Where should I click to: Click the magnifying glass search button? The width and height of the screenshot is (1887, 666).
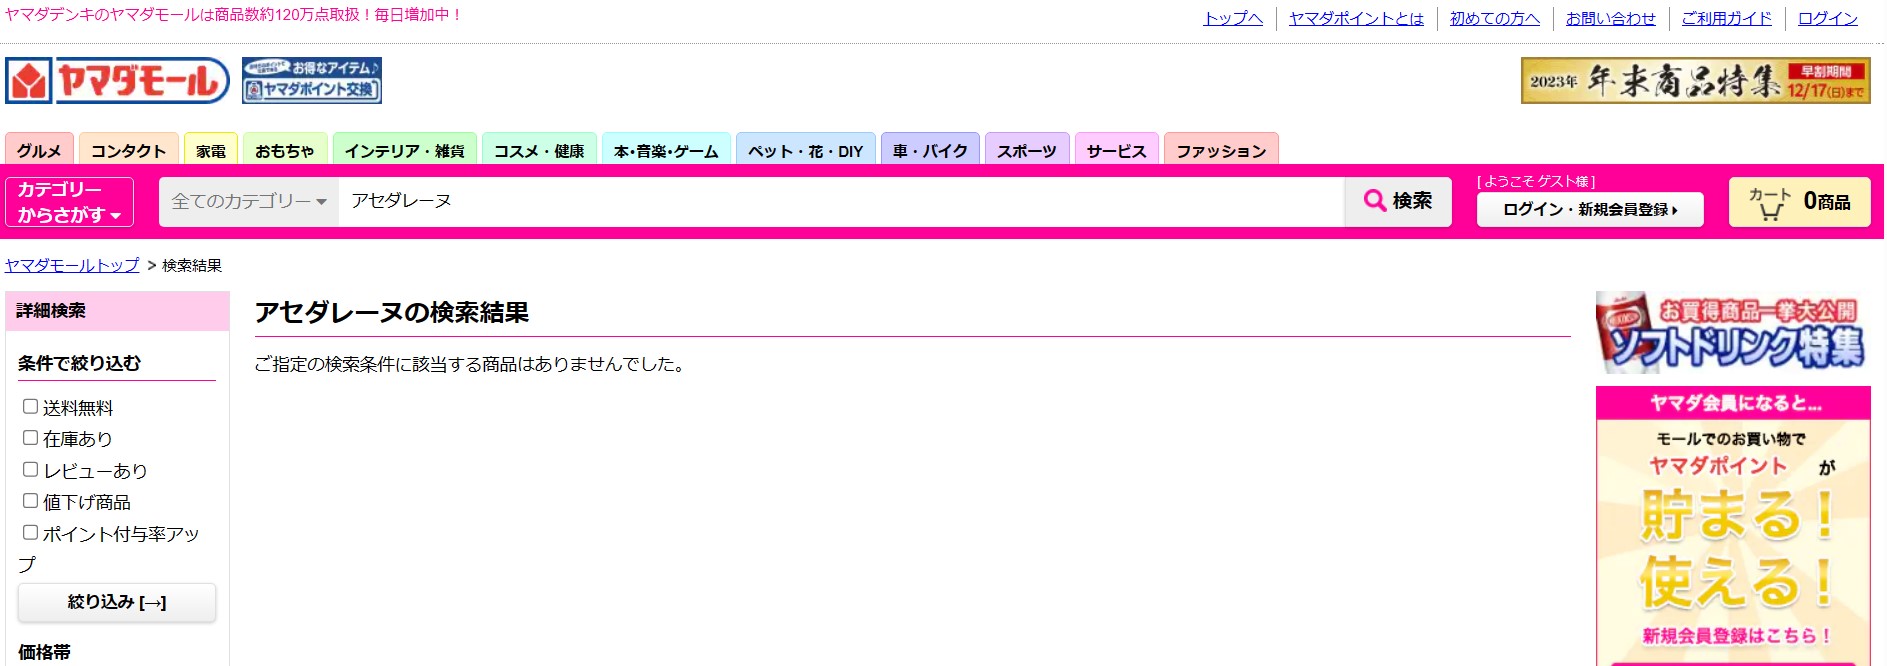pos(1397,201)
